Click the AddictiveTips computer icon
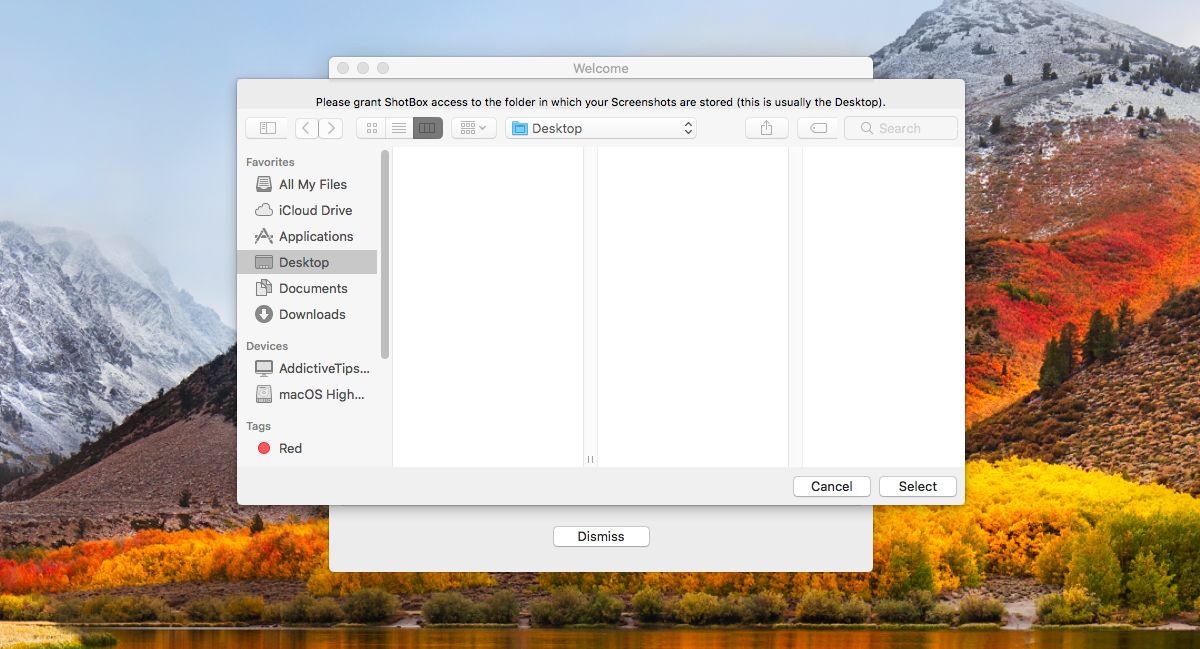Viewport: 1200px width, 649px height. tap(264, 368)
